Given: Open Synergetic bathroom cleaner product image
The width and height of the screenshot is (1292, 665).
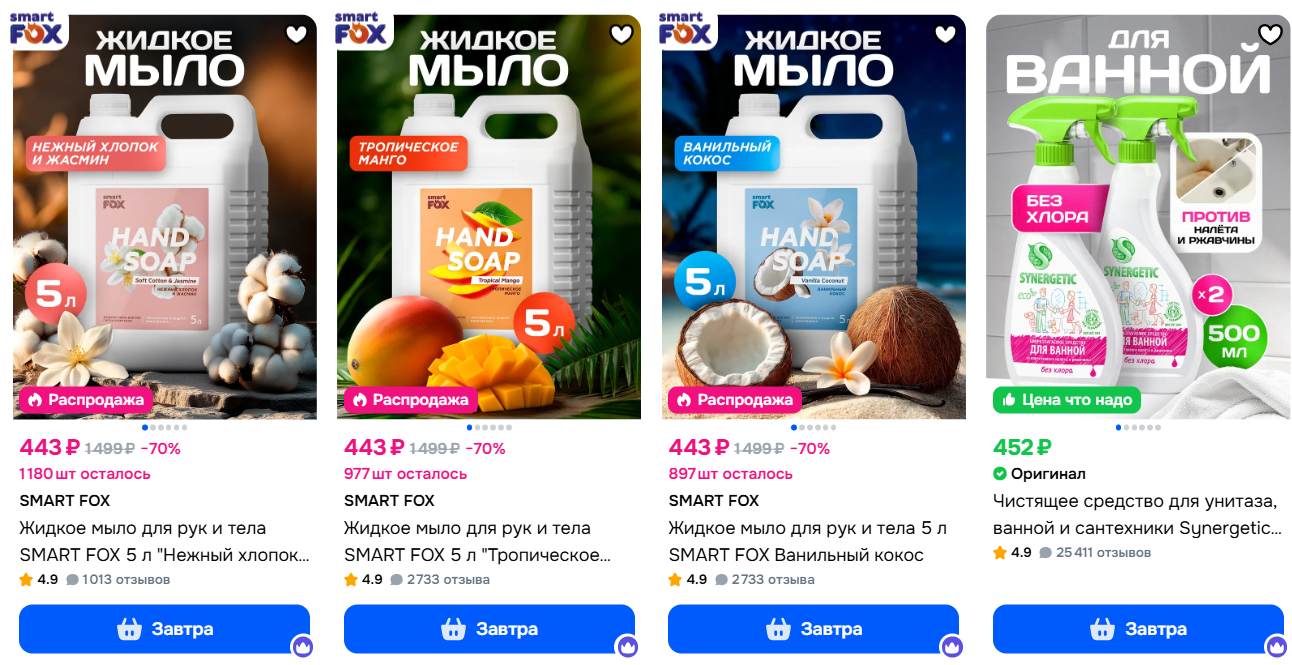Looking at the screenshot, I should pos(1138,217).
